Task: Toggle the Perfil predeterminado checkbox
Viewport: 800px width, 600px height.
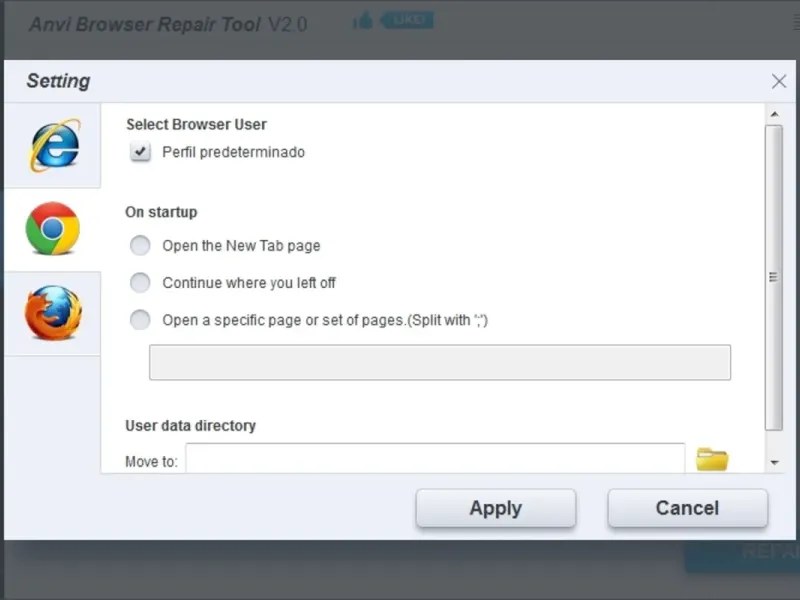Action: [x=141, y=153]
